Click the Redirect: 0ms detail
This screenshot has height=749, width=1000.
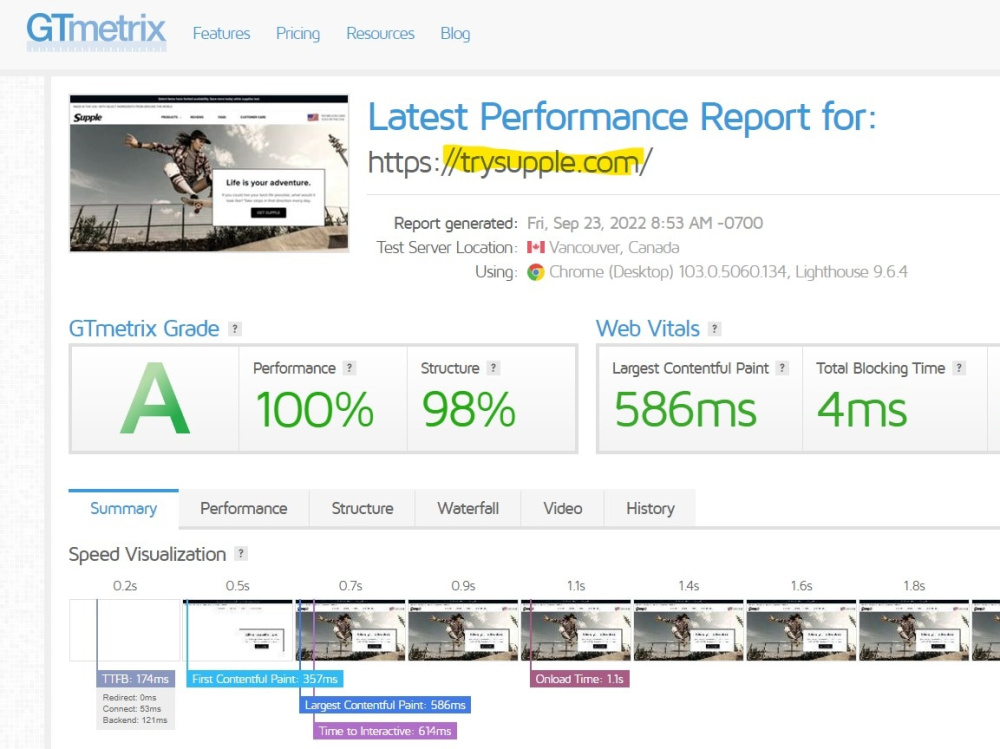[129, 697]
